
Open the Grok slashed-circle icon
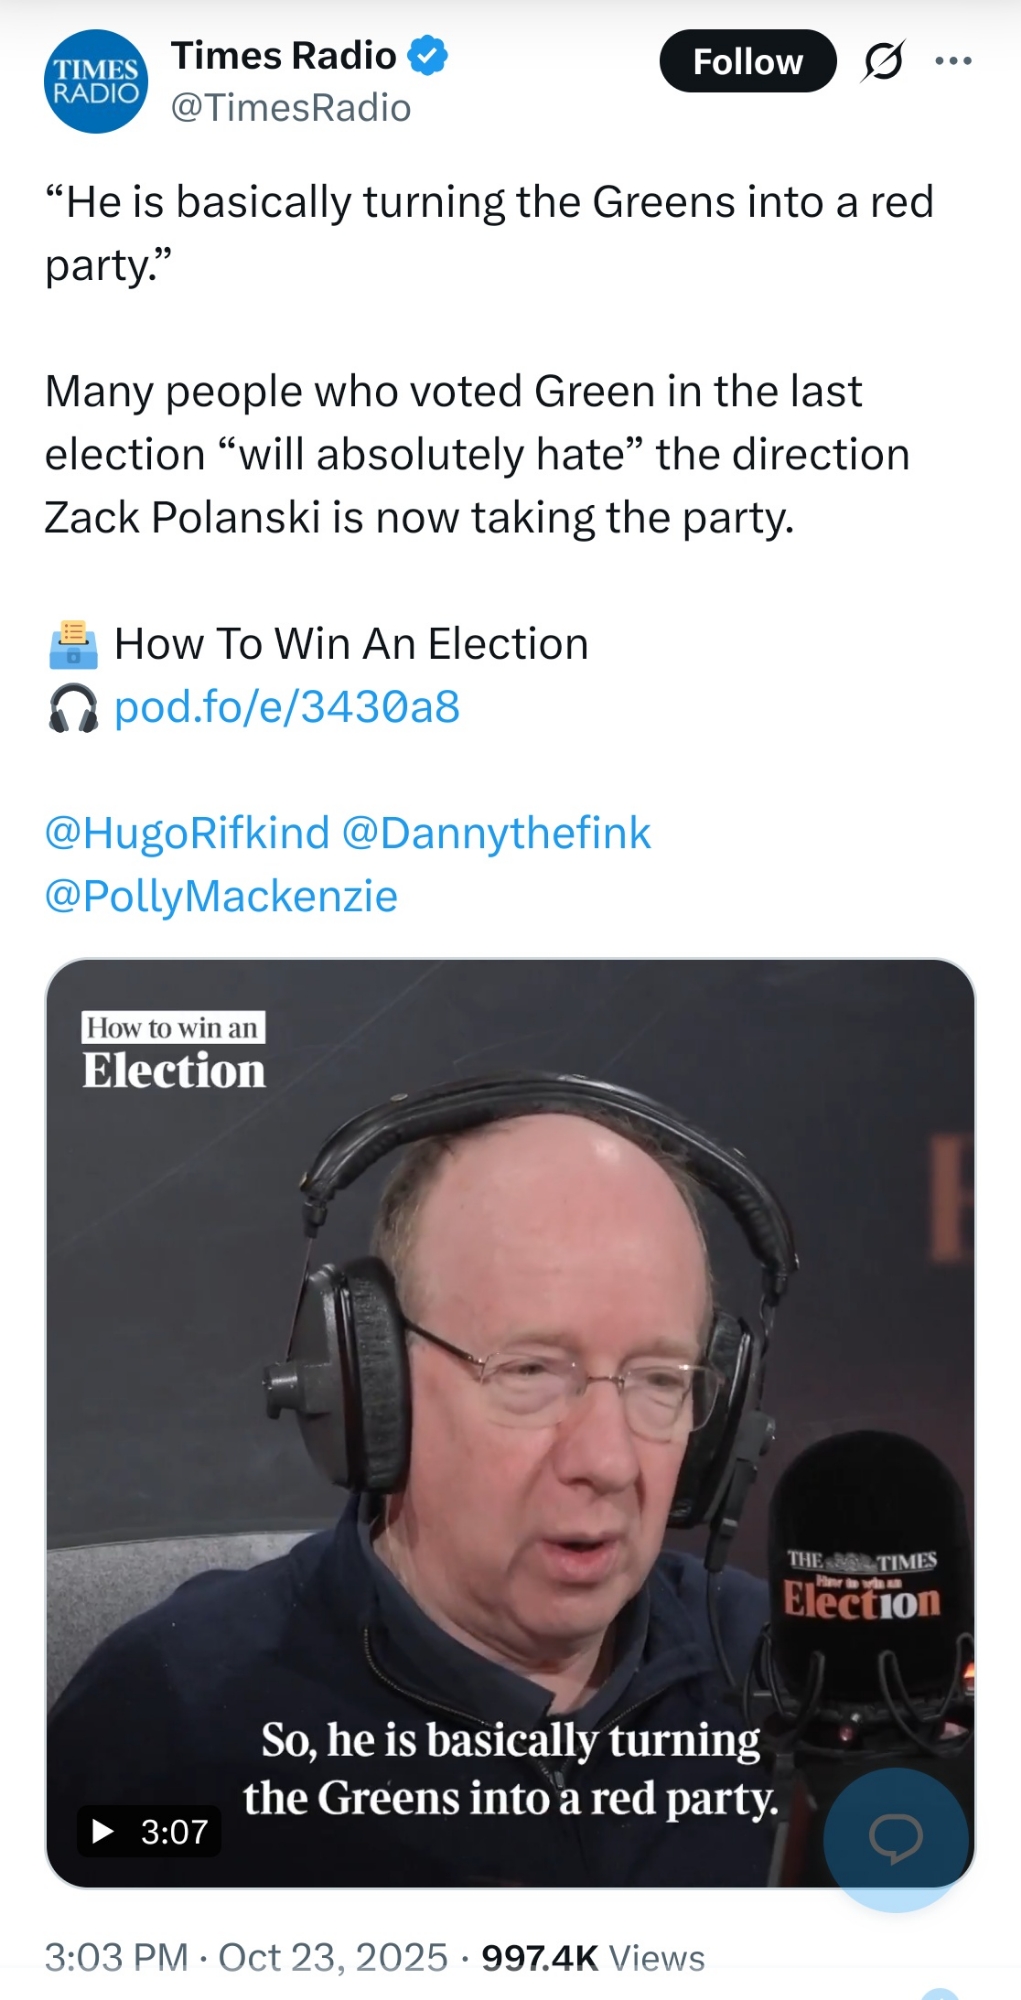[883, 61]
